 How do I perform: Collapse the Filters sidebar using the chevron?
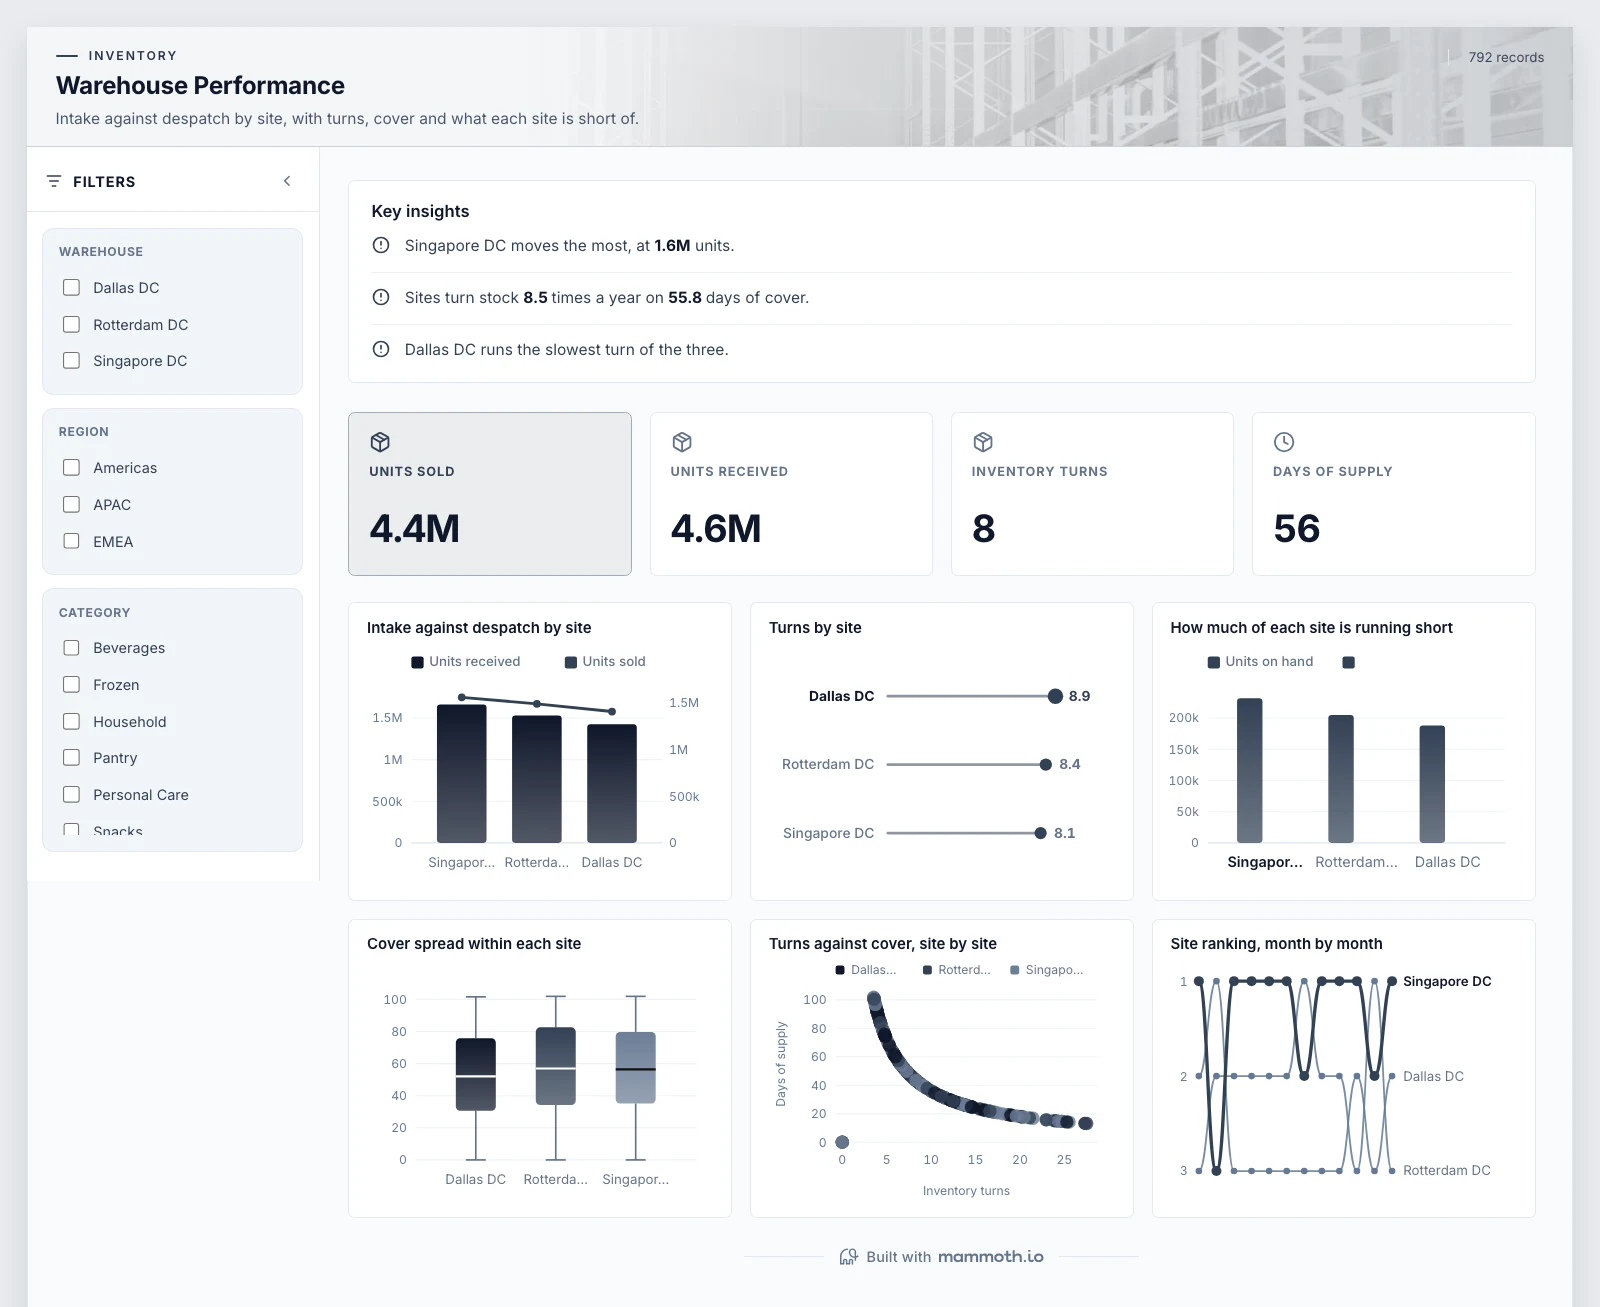pyautogui.click(x=287, y=181)
